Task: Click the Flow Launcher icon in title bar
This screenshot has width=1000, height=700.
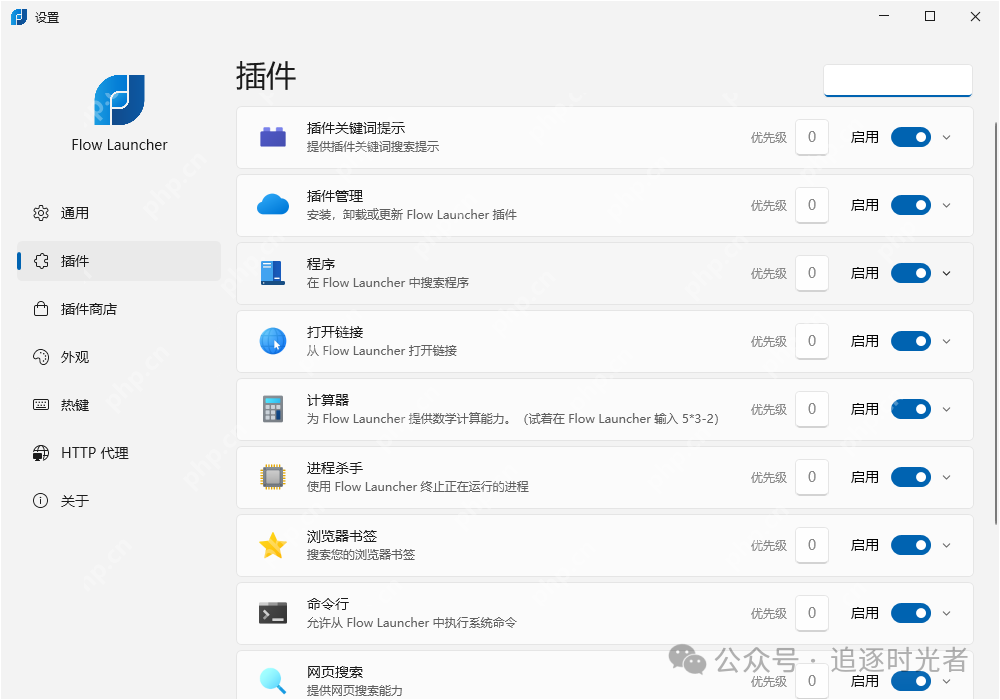Action: (19, 17)
